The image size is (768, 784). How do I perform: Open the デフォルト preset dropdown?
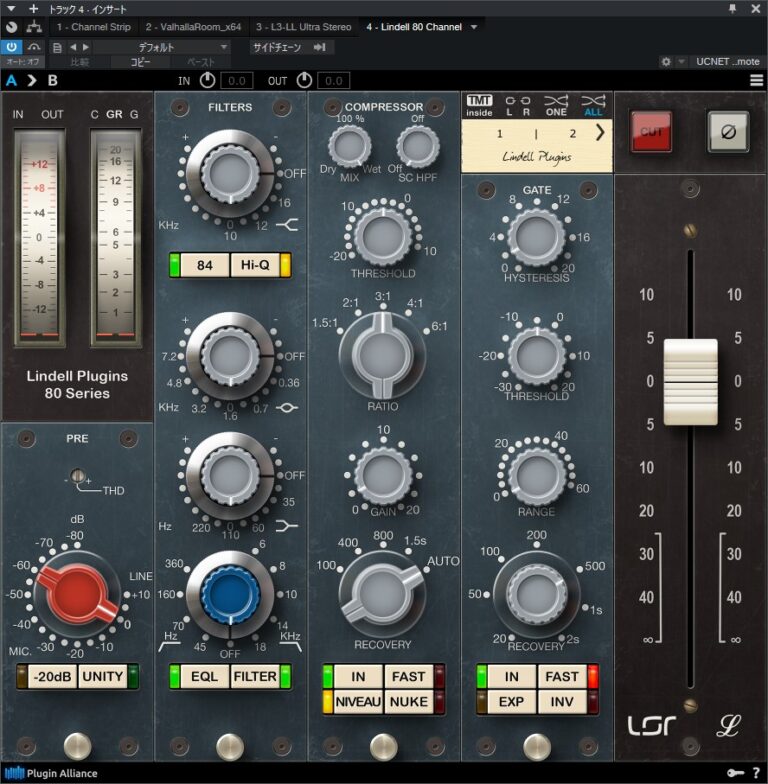(x=160, y=47)
